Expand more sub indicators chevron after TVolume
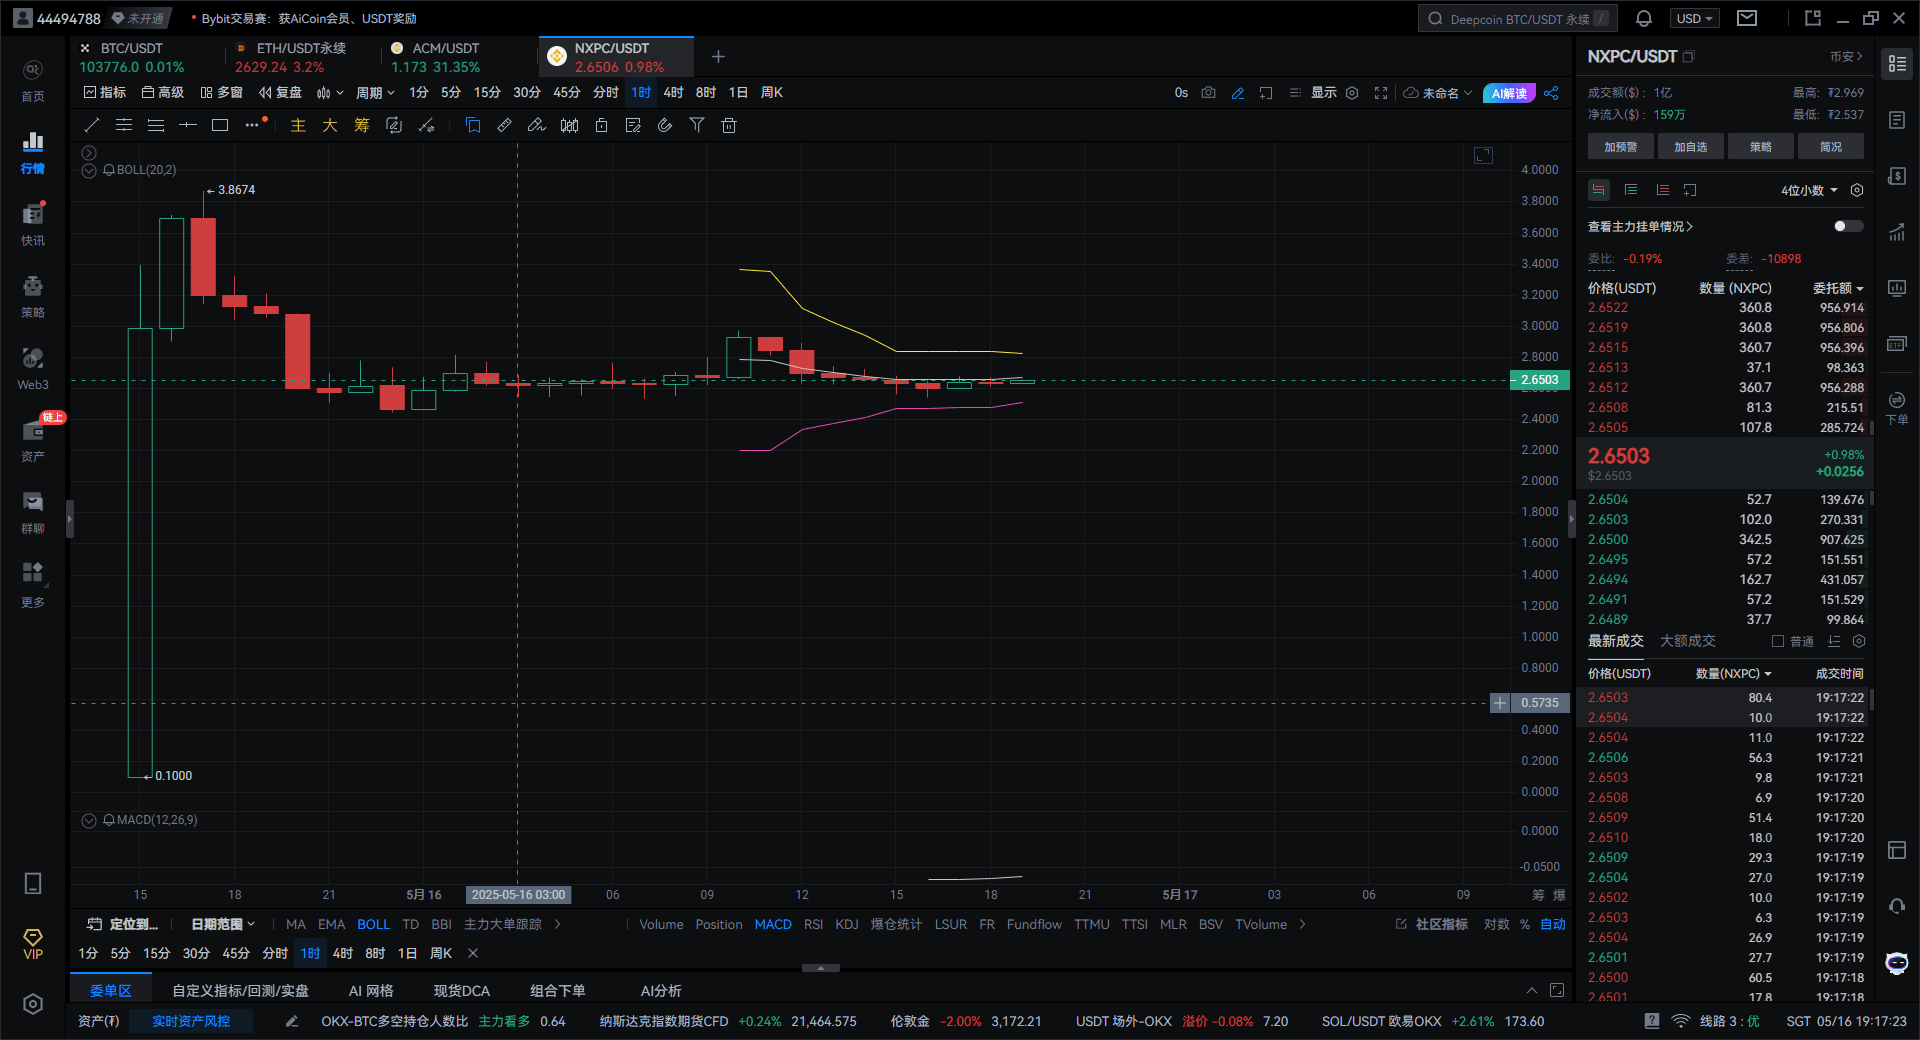The width and height of the screenshot is (1920, 1040). tap(1302, 924)
